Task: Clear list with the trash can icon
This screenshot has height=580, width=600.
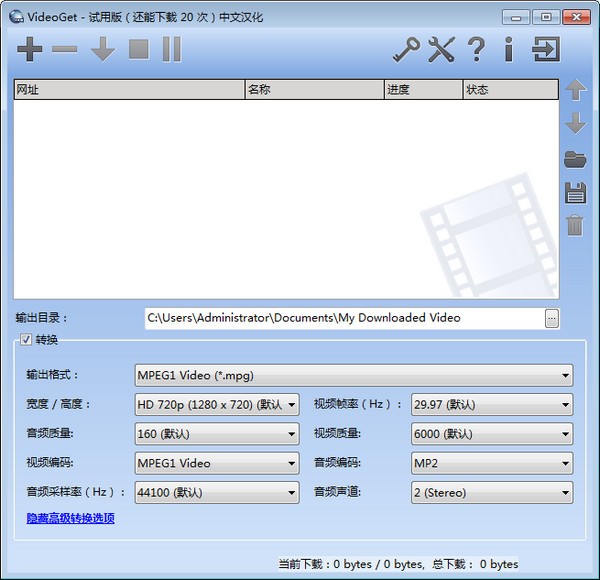Action: 575,226
